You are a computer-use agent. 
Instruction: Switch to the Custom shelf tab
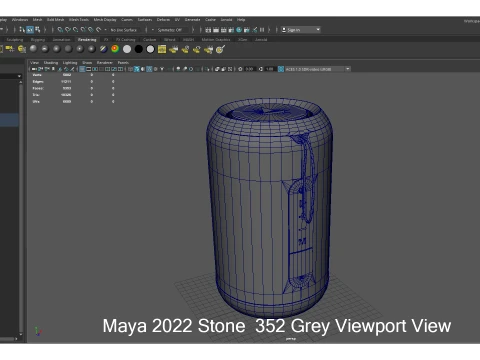tap(150, 40)
